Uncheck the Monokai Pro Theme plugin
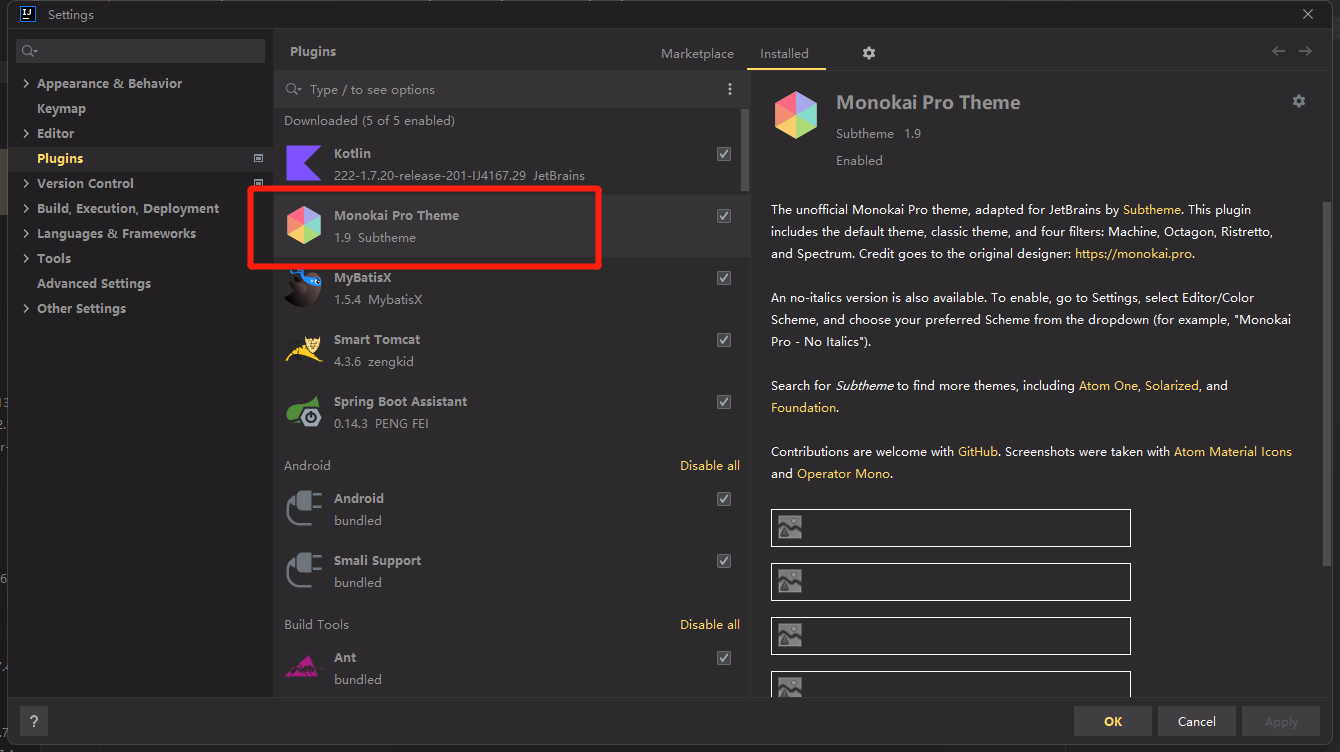Viewport: 1340px width, 752px height. coord(724,216)
